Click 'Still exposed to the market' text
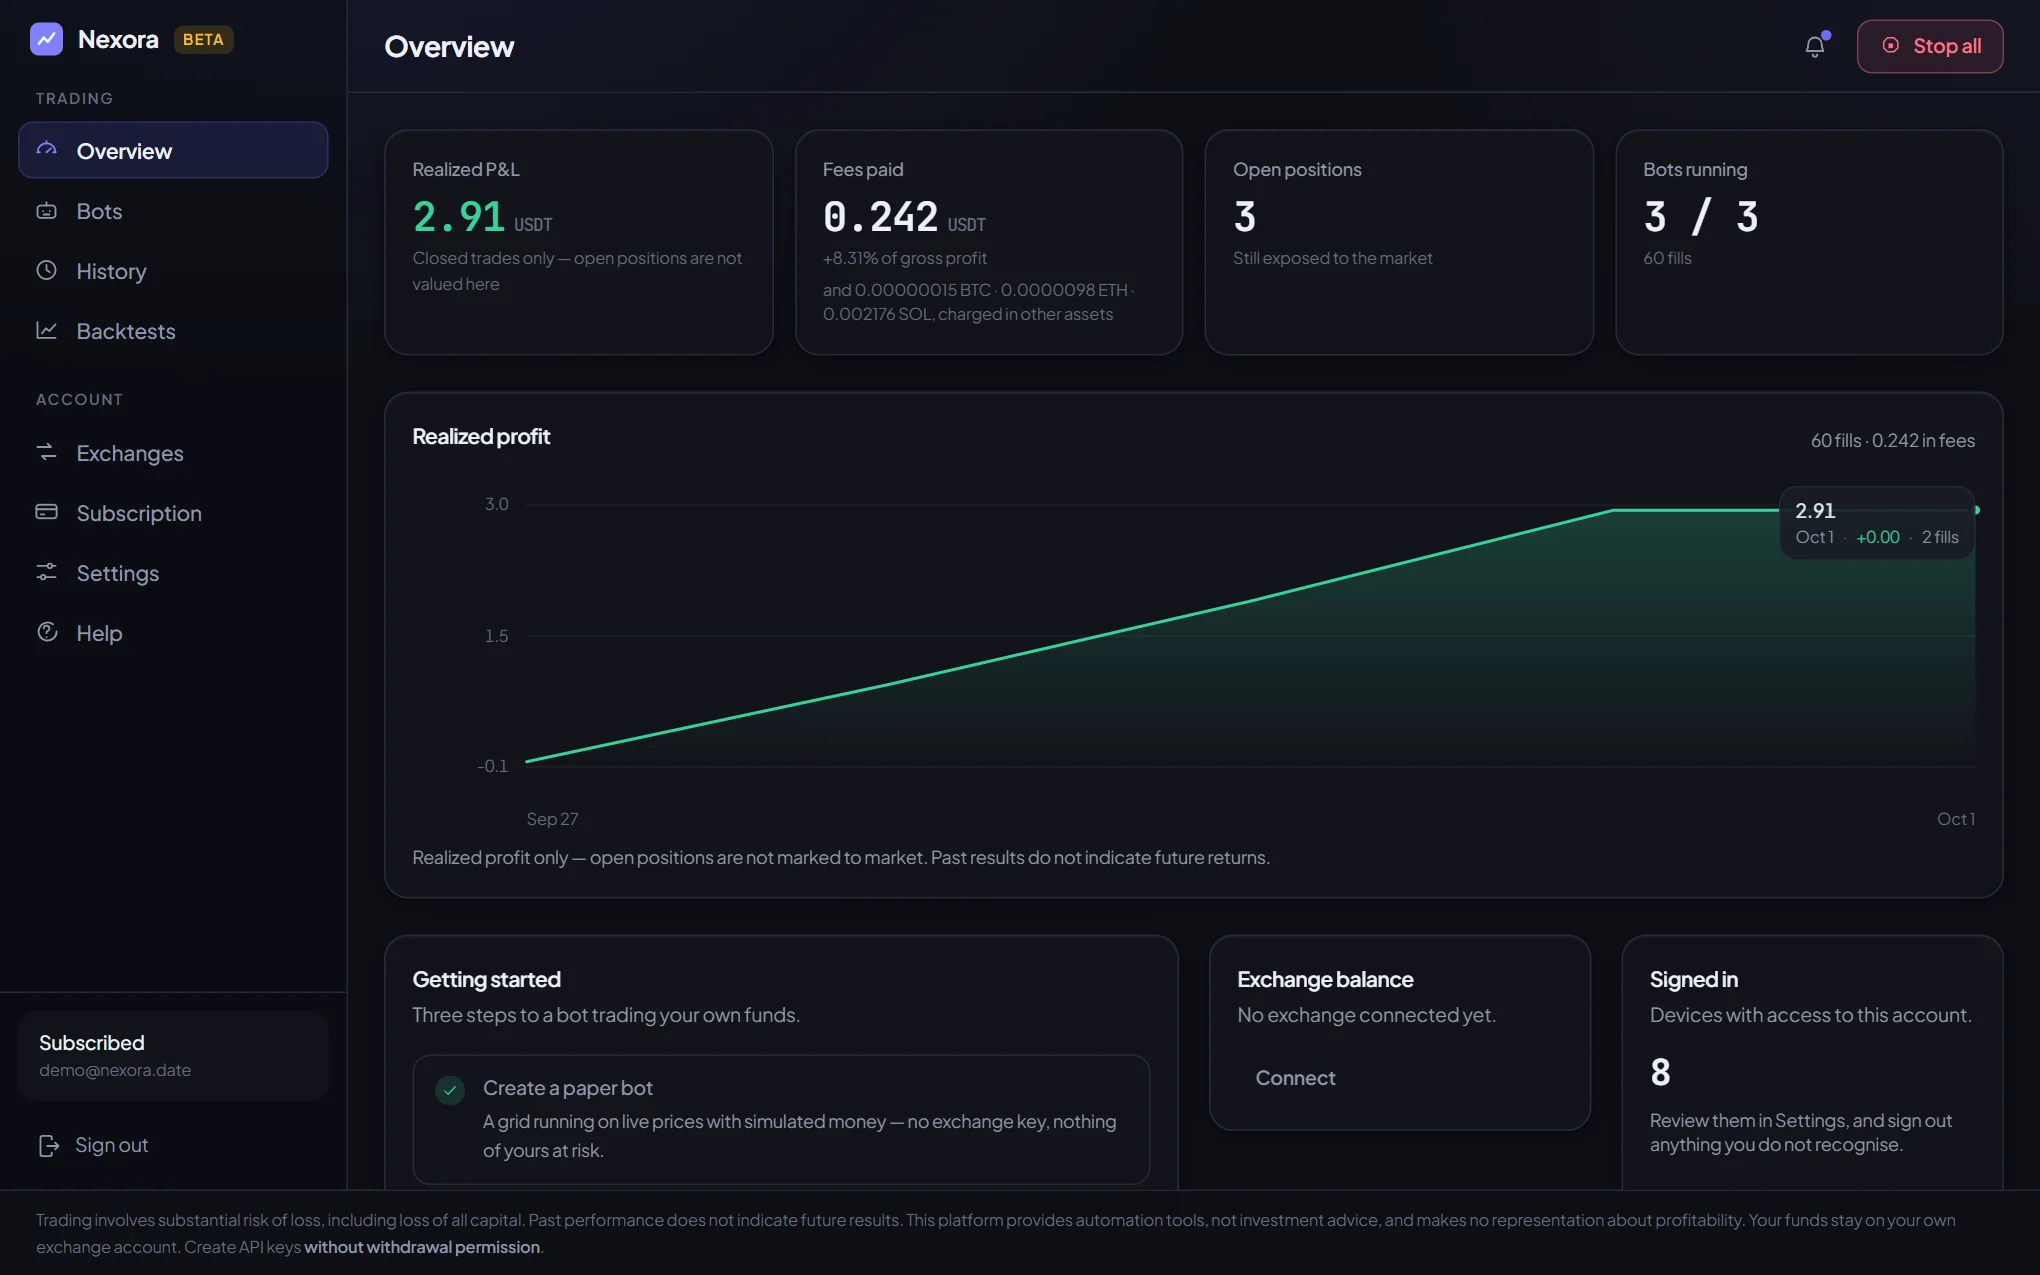2040x1275 pixels. tap(1332, 258)
